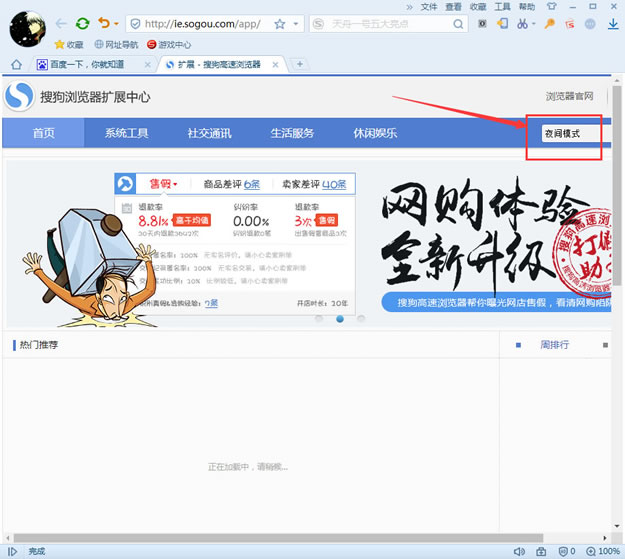
Task: Open the downloads arrow icon
Action: [x=613, y=24]
